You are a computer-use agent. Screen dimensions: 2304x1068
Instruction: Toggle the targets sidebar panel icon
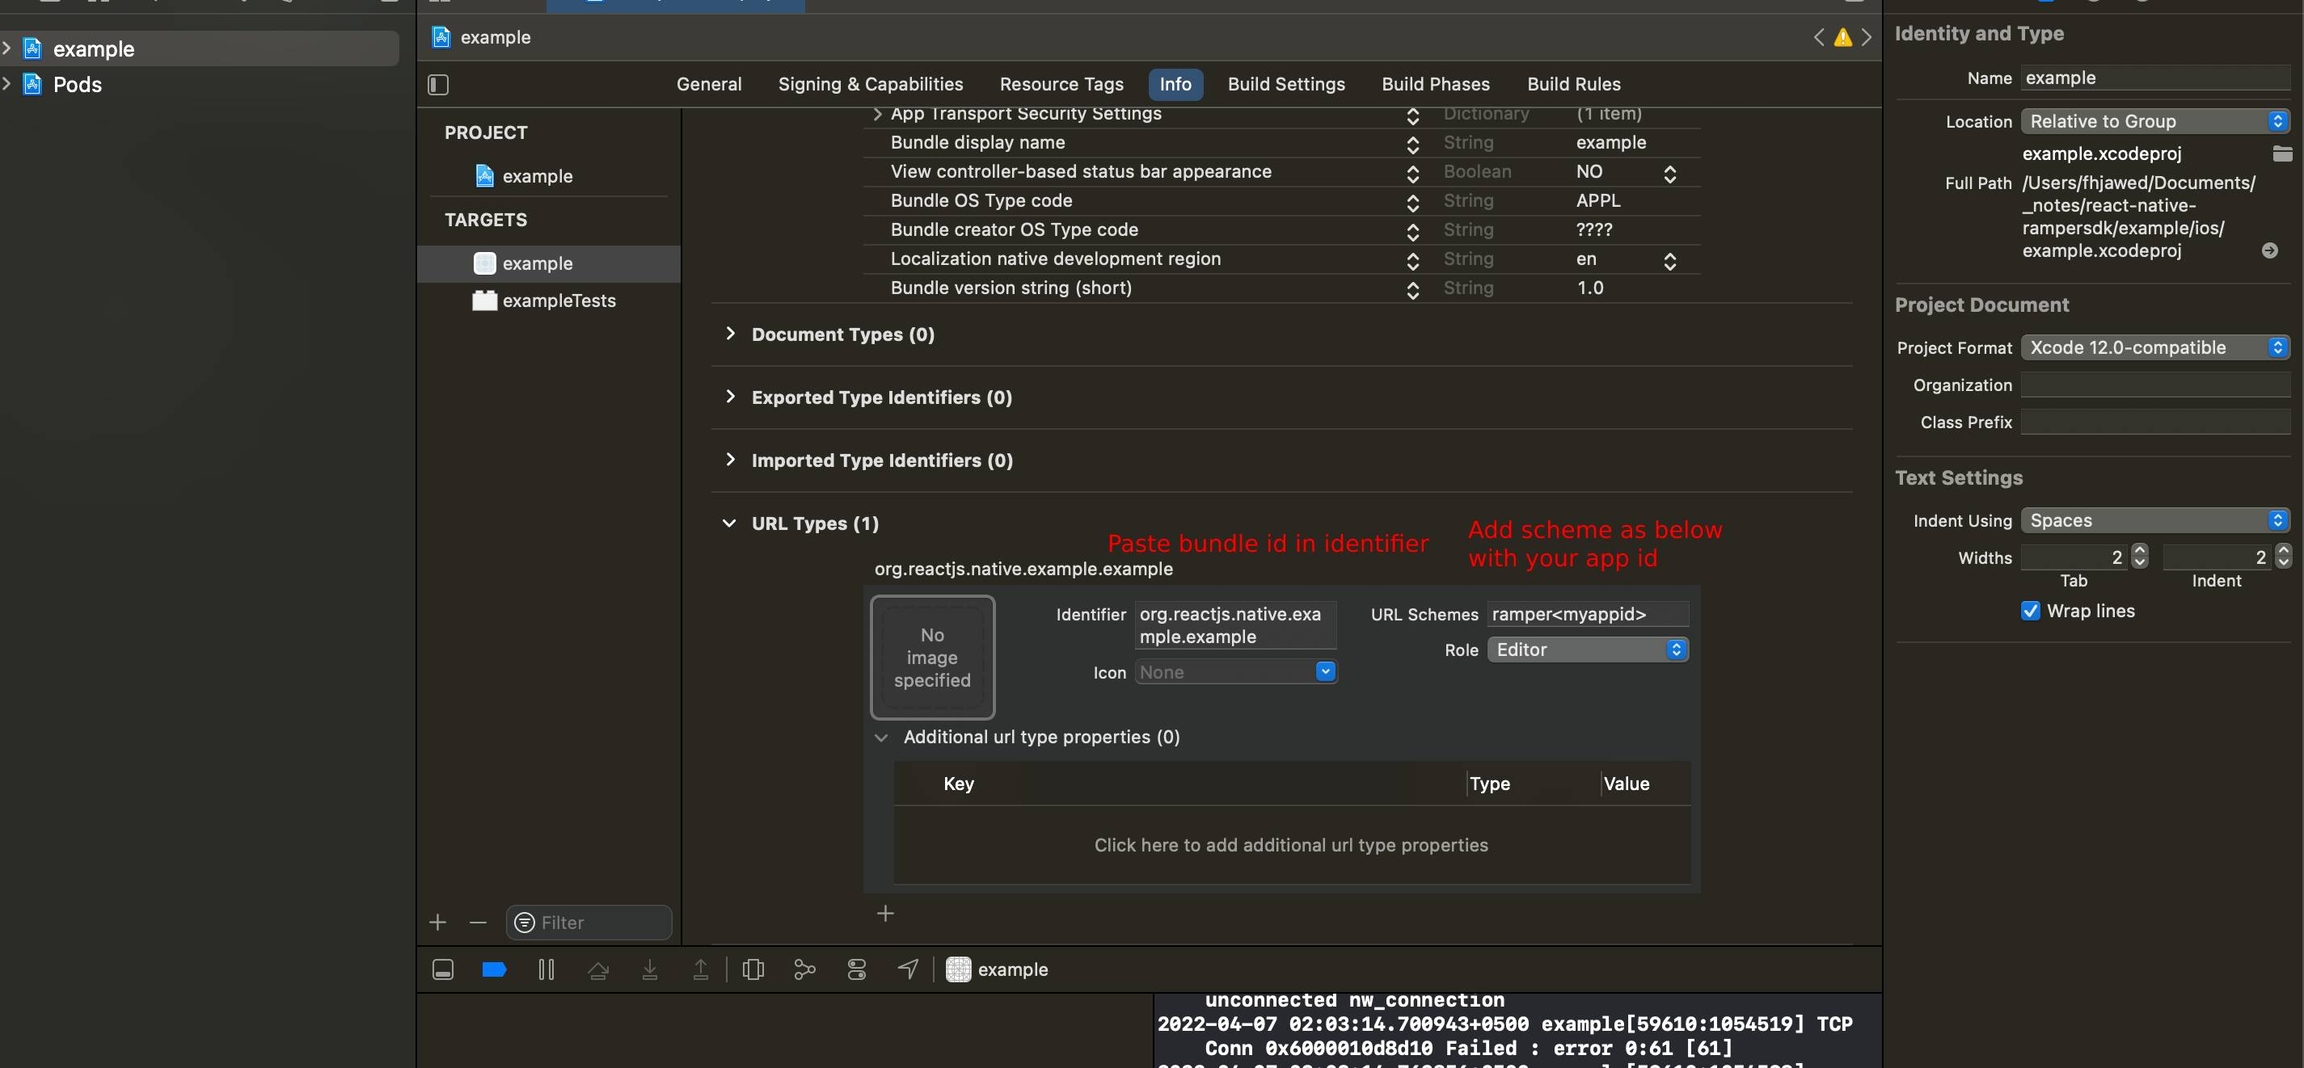(438, 84)
